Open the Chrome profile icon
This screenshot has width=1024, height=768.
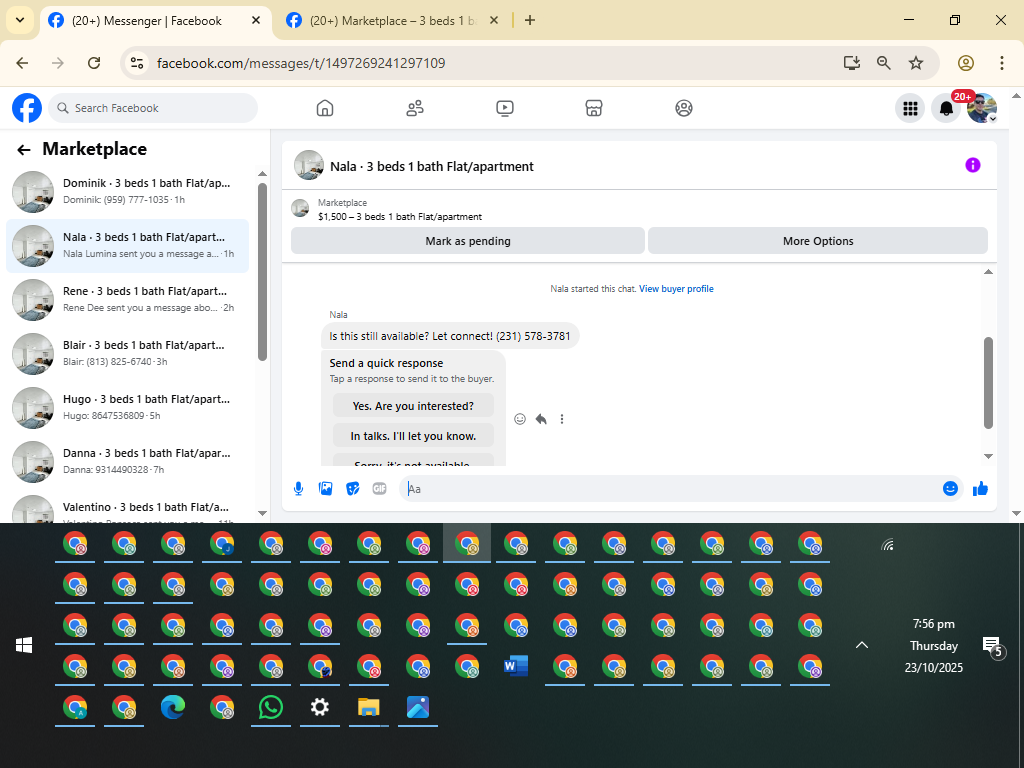click(966, 63)
